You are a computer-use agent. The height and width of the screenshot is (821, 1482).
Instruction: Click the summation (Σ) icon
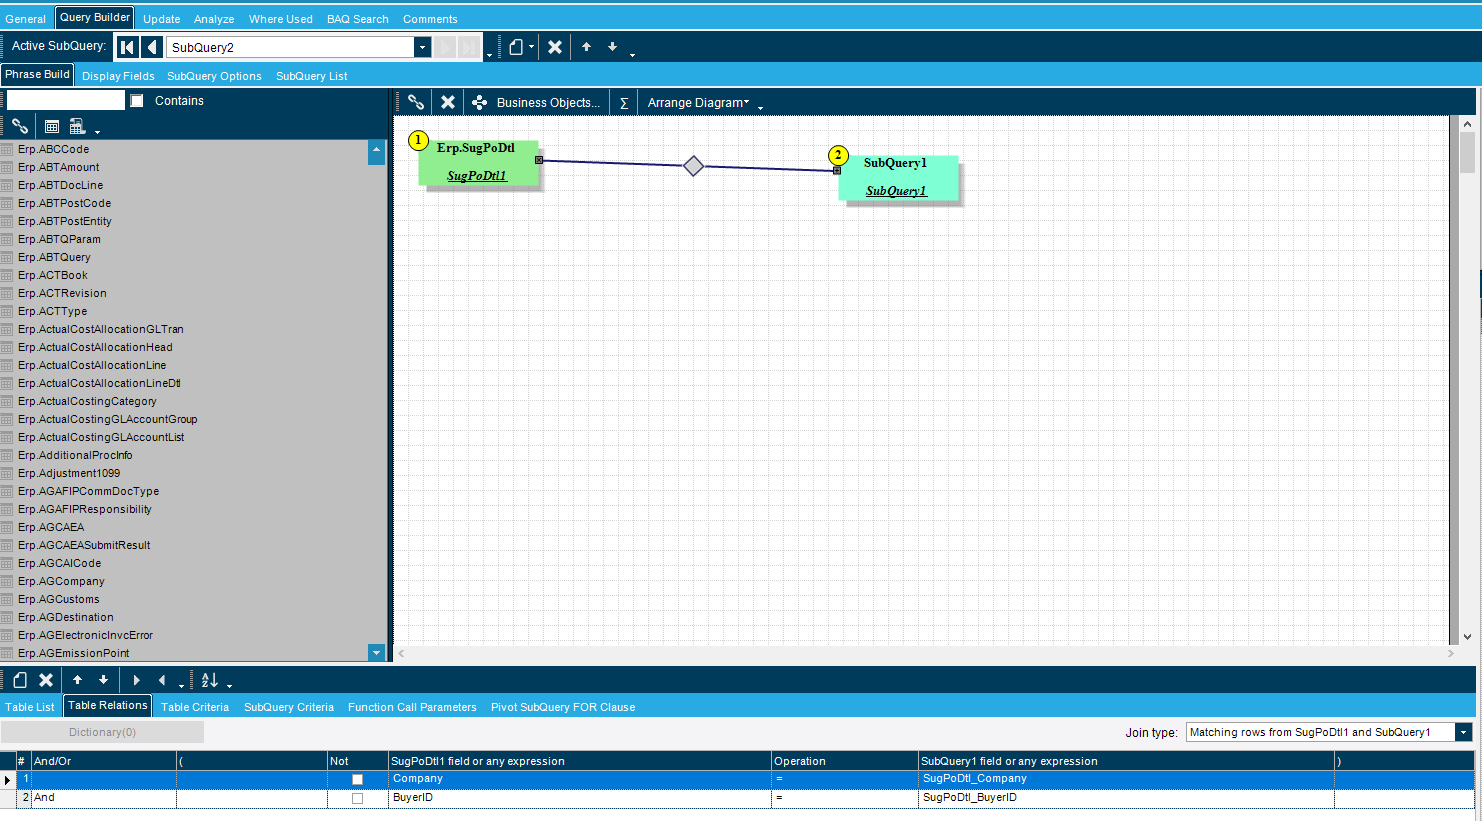pyautogui.click(x=624, y=103)
